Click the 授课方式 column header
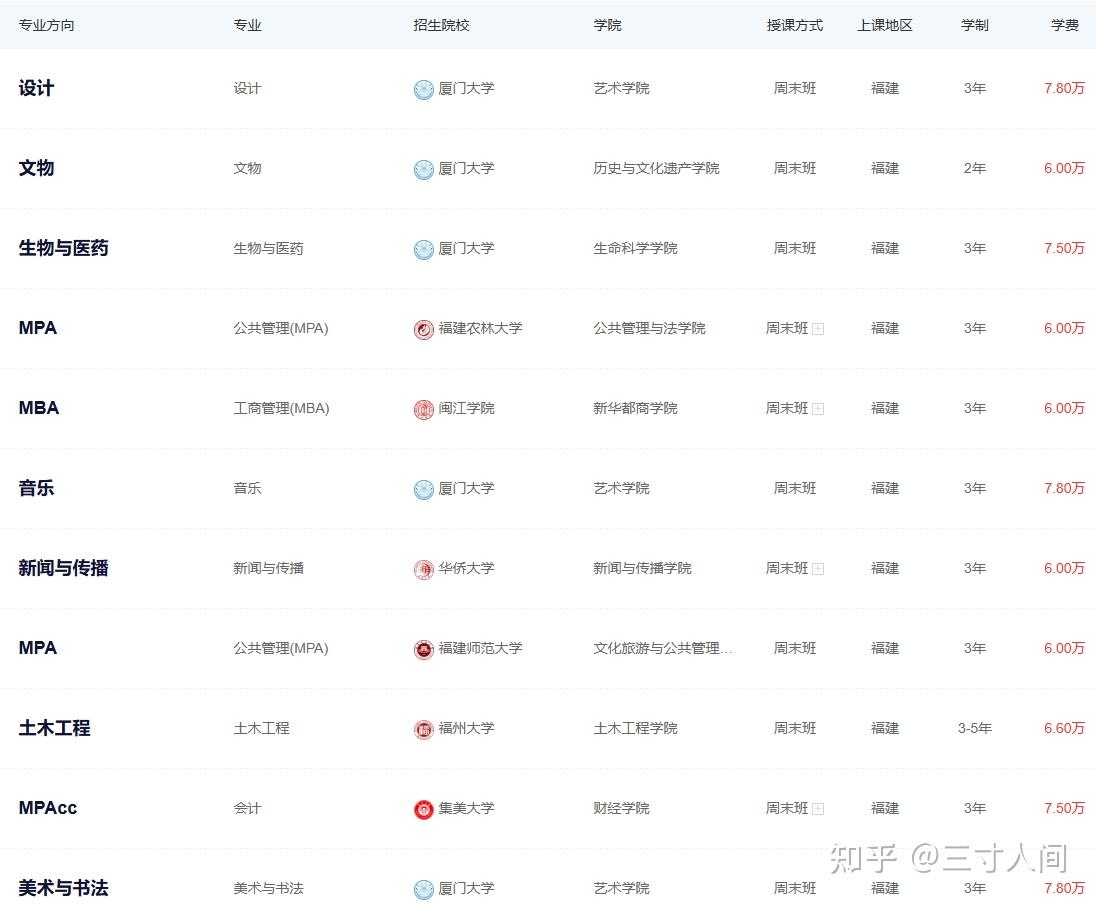Viewport: 1096px width, 904px height. point(795,25)
